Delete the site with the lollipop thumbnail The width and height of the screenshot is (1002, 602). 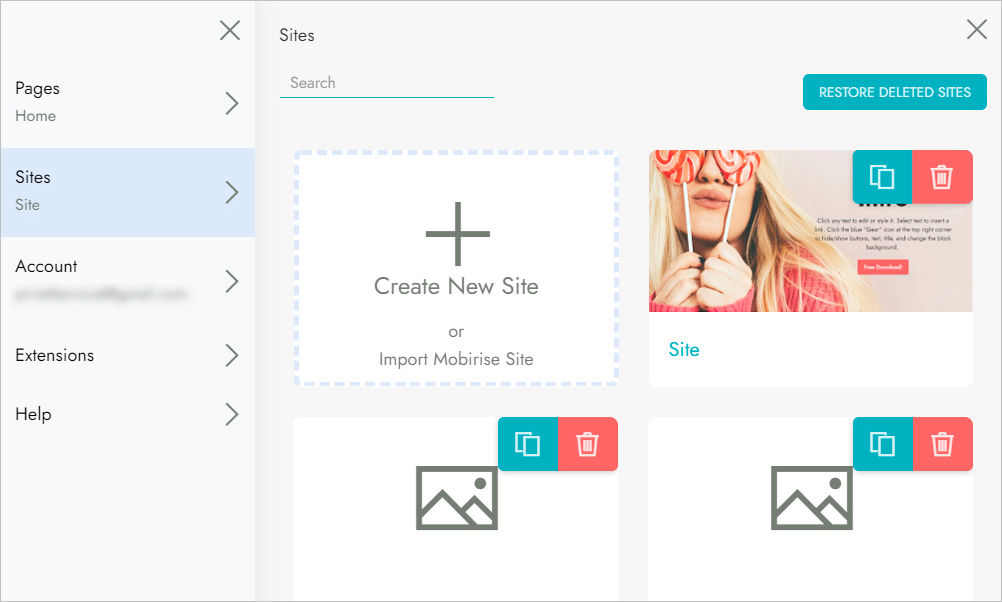(x=942, y=177)
